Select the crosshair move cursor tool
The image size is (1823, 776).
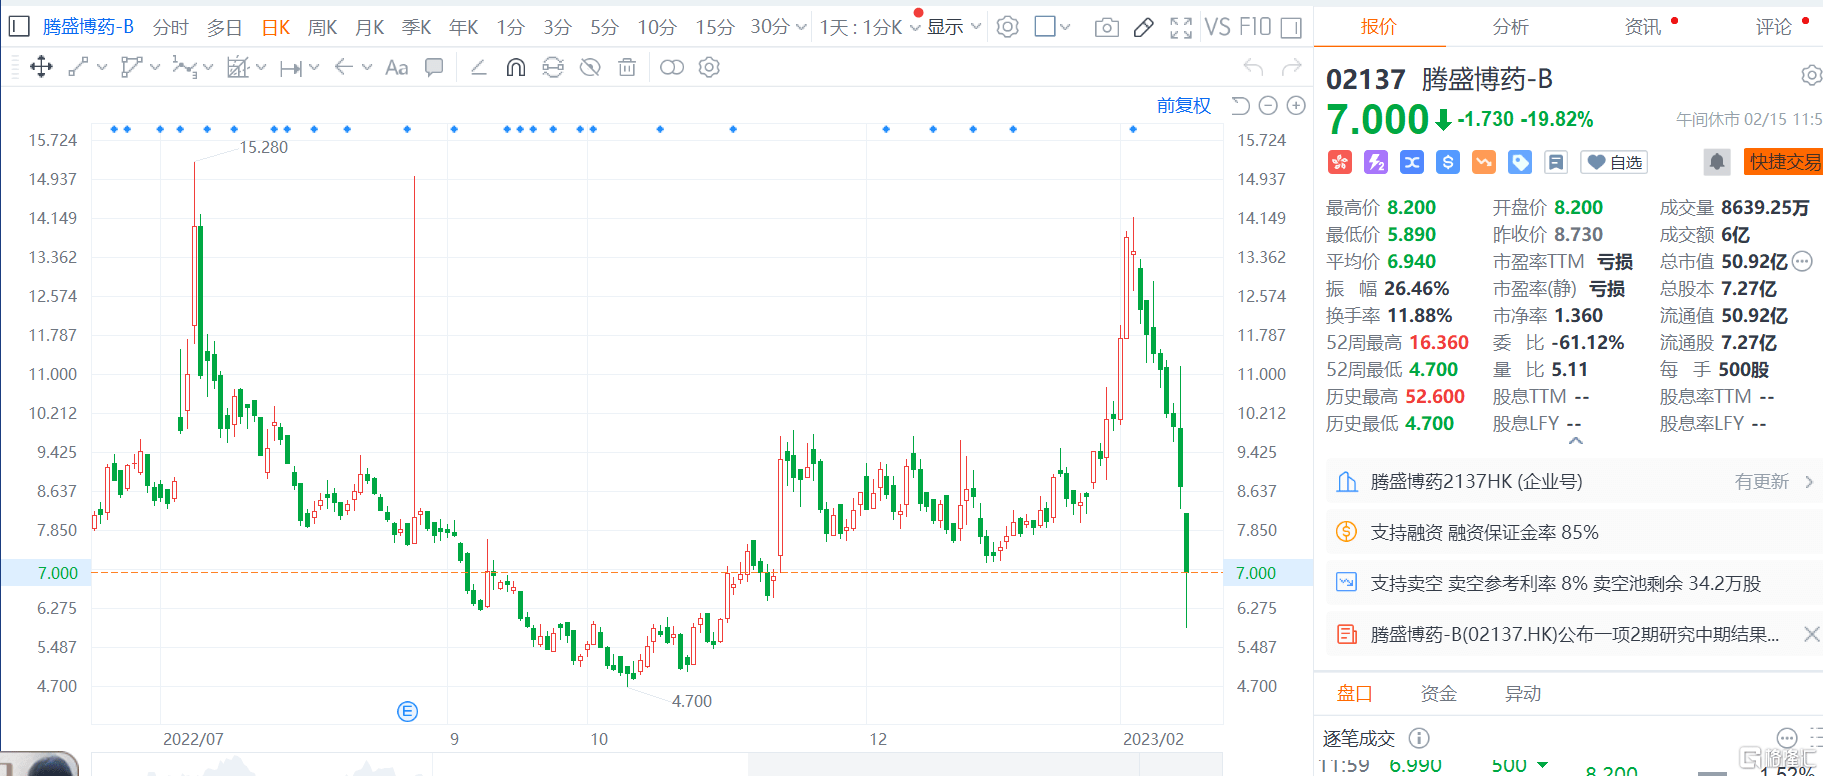(41, 67)
